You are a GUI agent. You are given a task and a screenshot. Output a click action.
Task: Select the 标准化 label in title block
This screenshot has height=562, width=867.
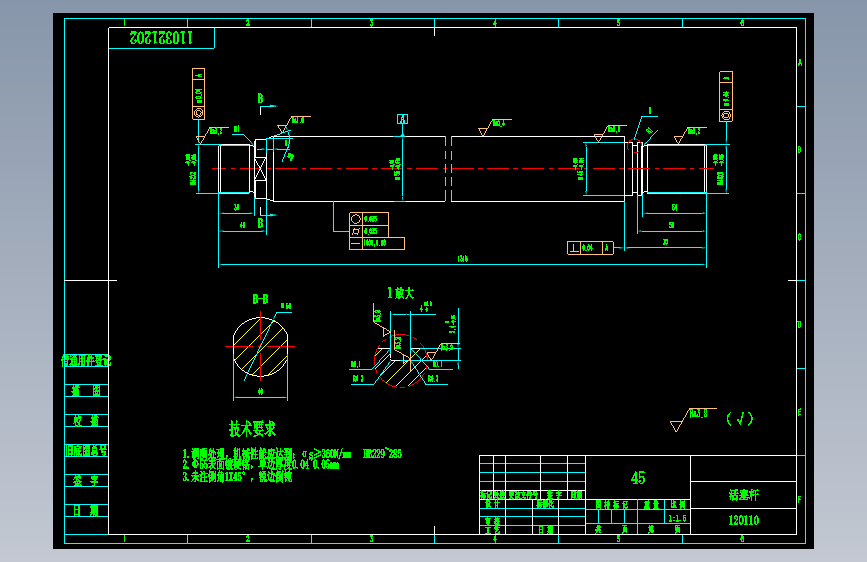[545, 504]
